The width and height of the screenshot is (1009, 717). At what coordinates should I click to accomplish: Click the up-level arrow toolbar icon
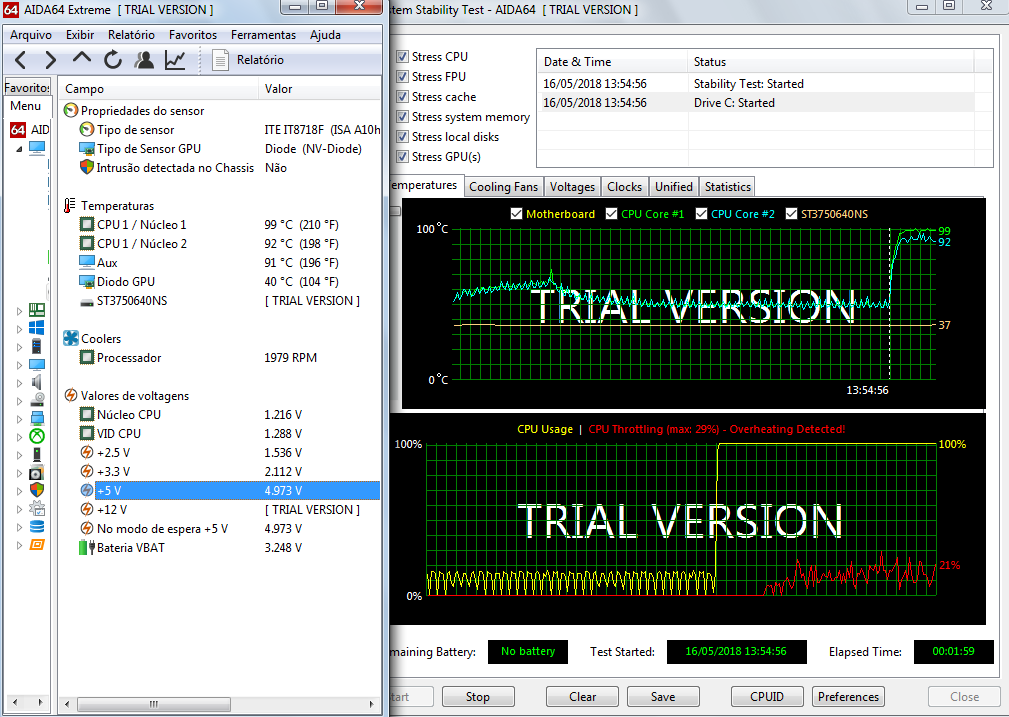click(82, 58)
